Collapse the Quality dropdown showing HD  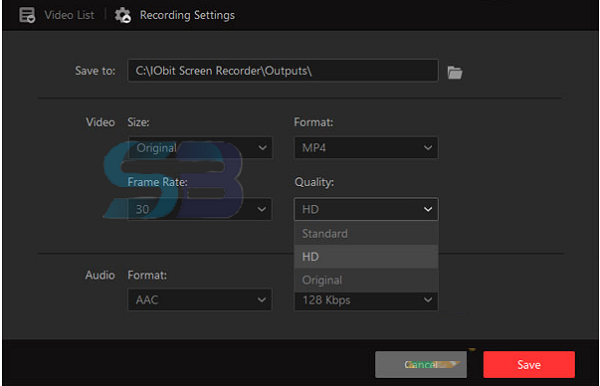[366, 209]
